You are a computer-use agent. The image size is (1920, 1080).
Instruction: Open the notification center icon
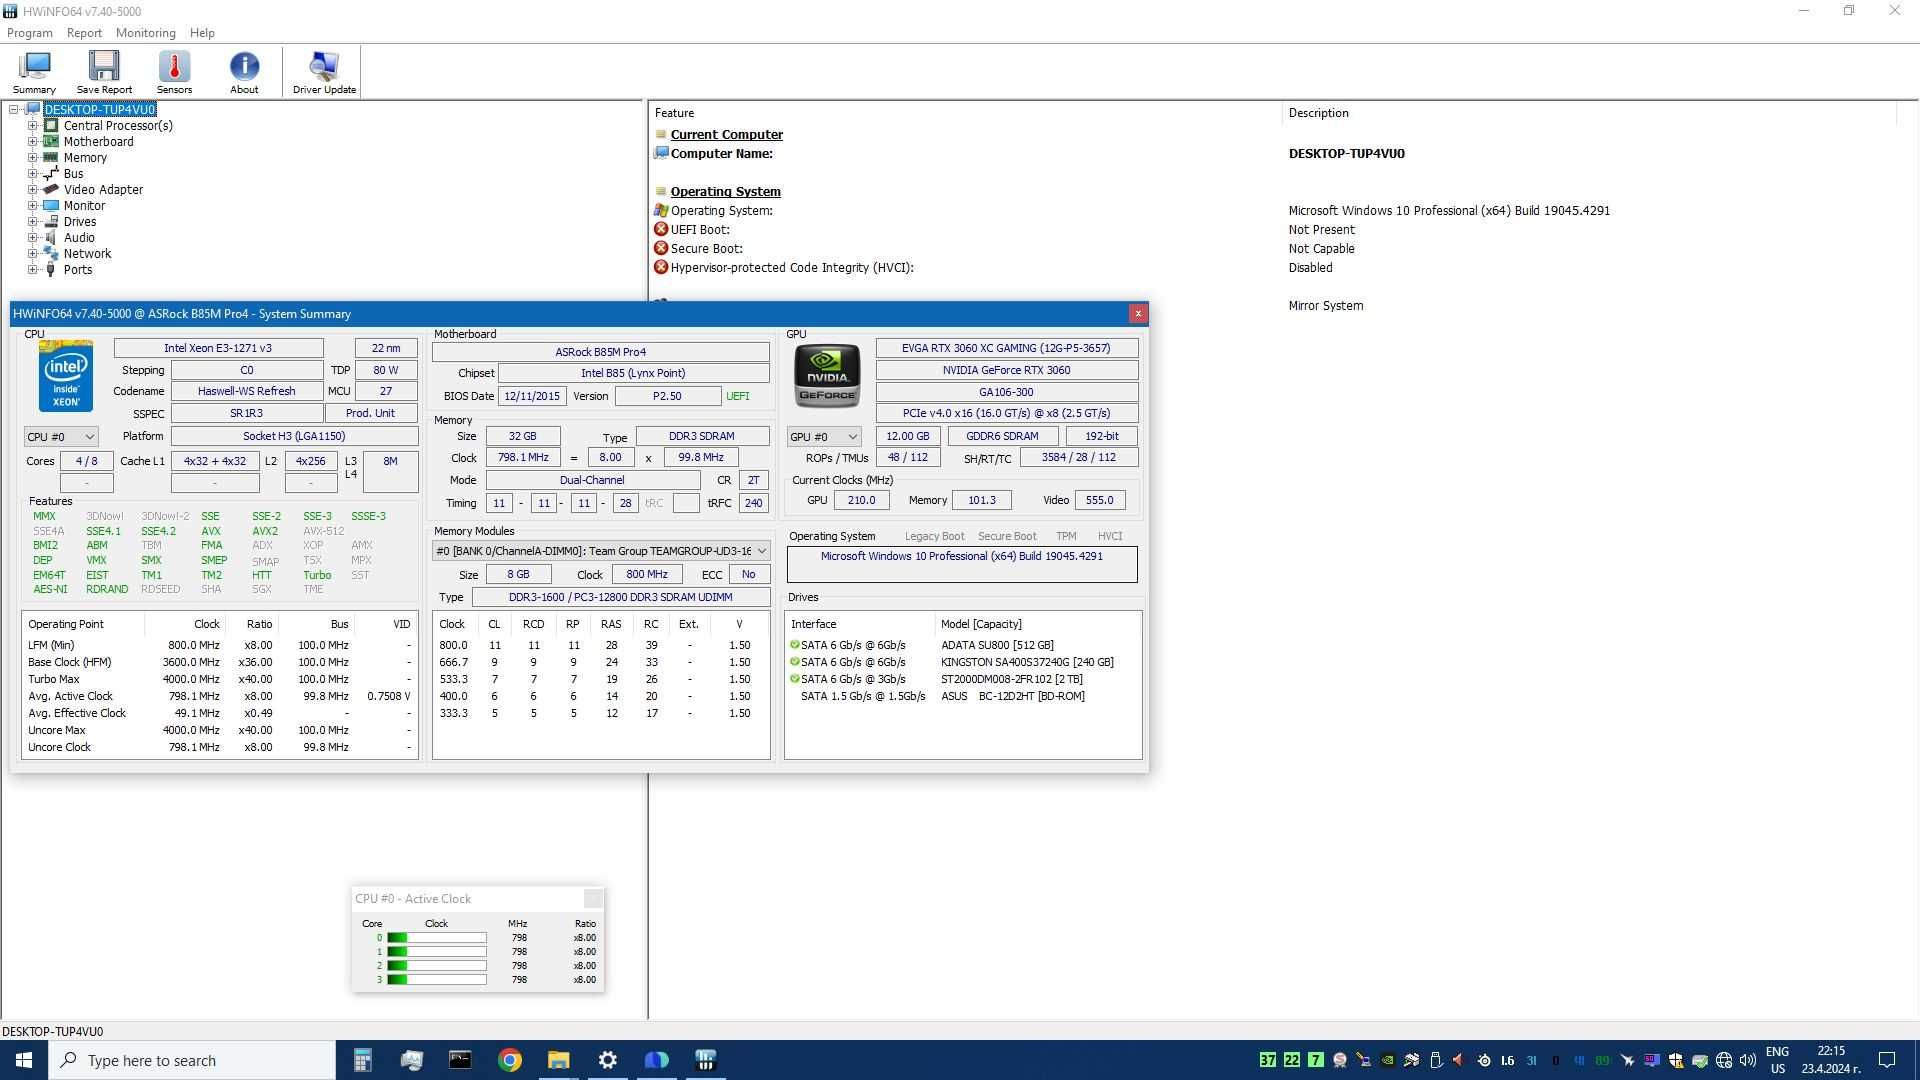coord(1887,1060)
